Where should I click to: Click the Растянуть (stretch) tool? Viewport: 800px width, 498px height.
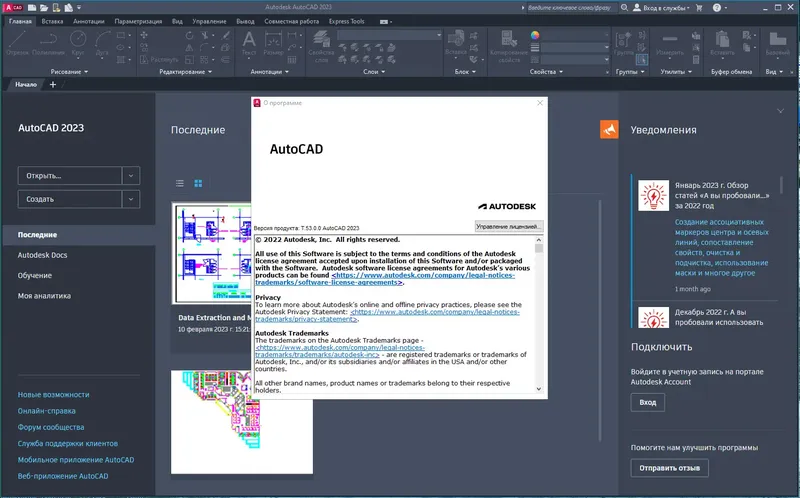click(x=159, y=60)
